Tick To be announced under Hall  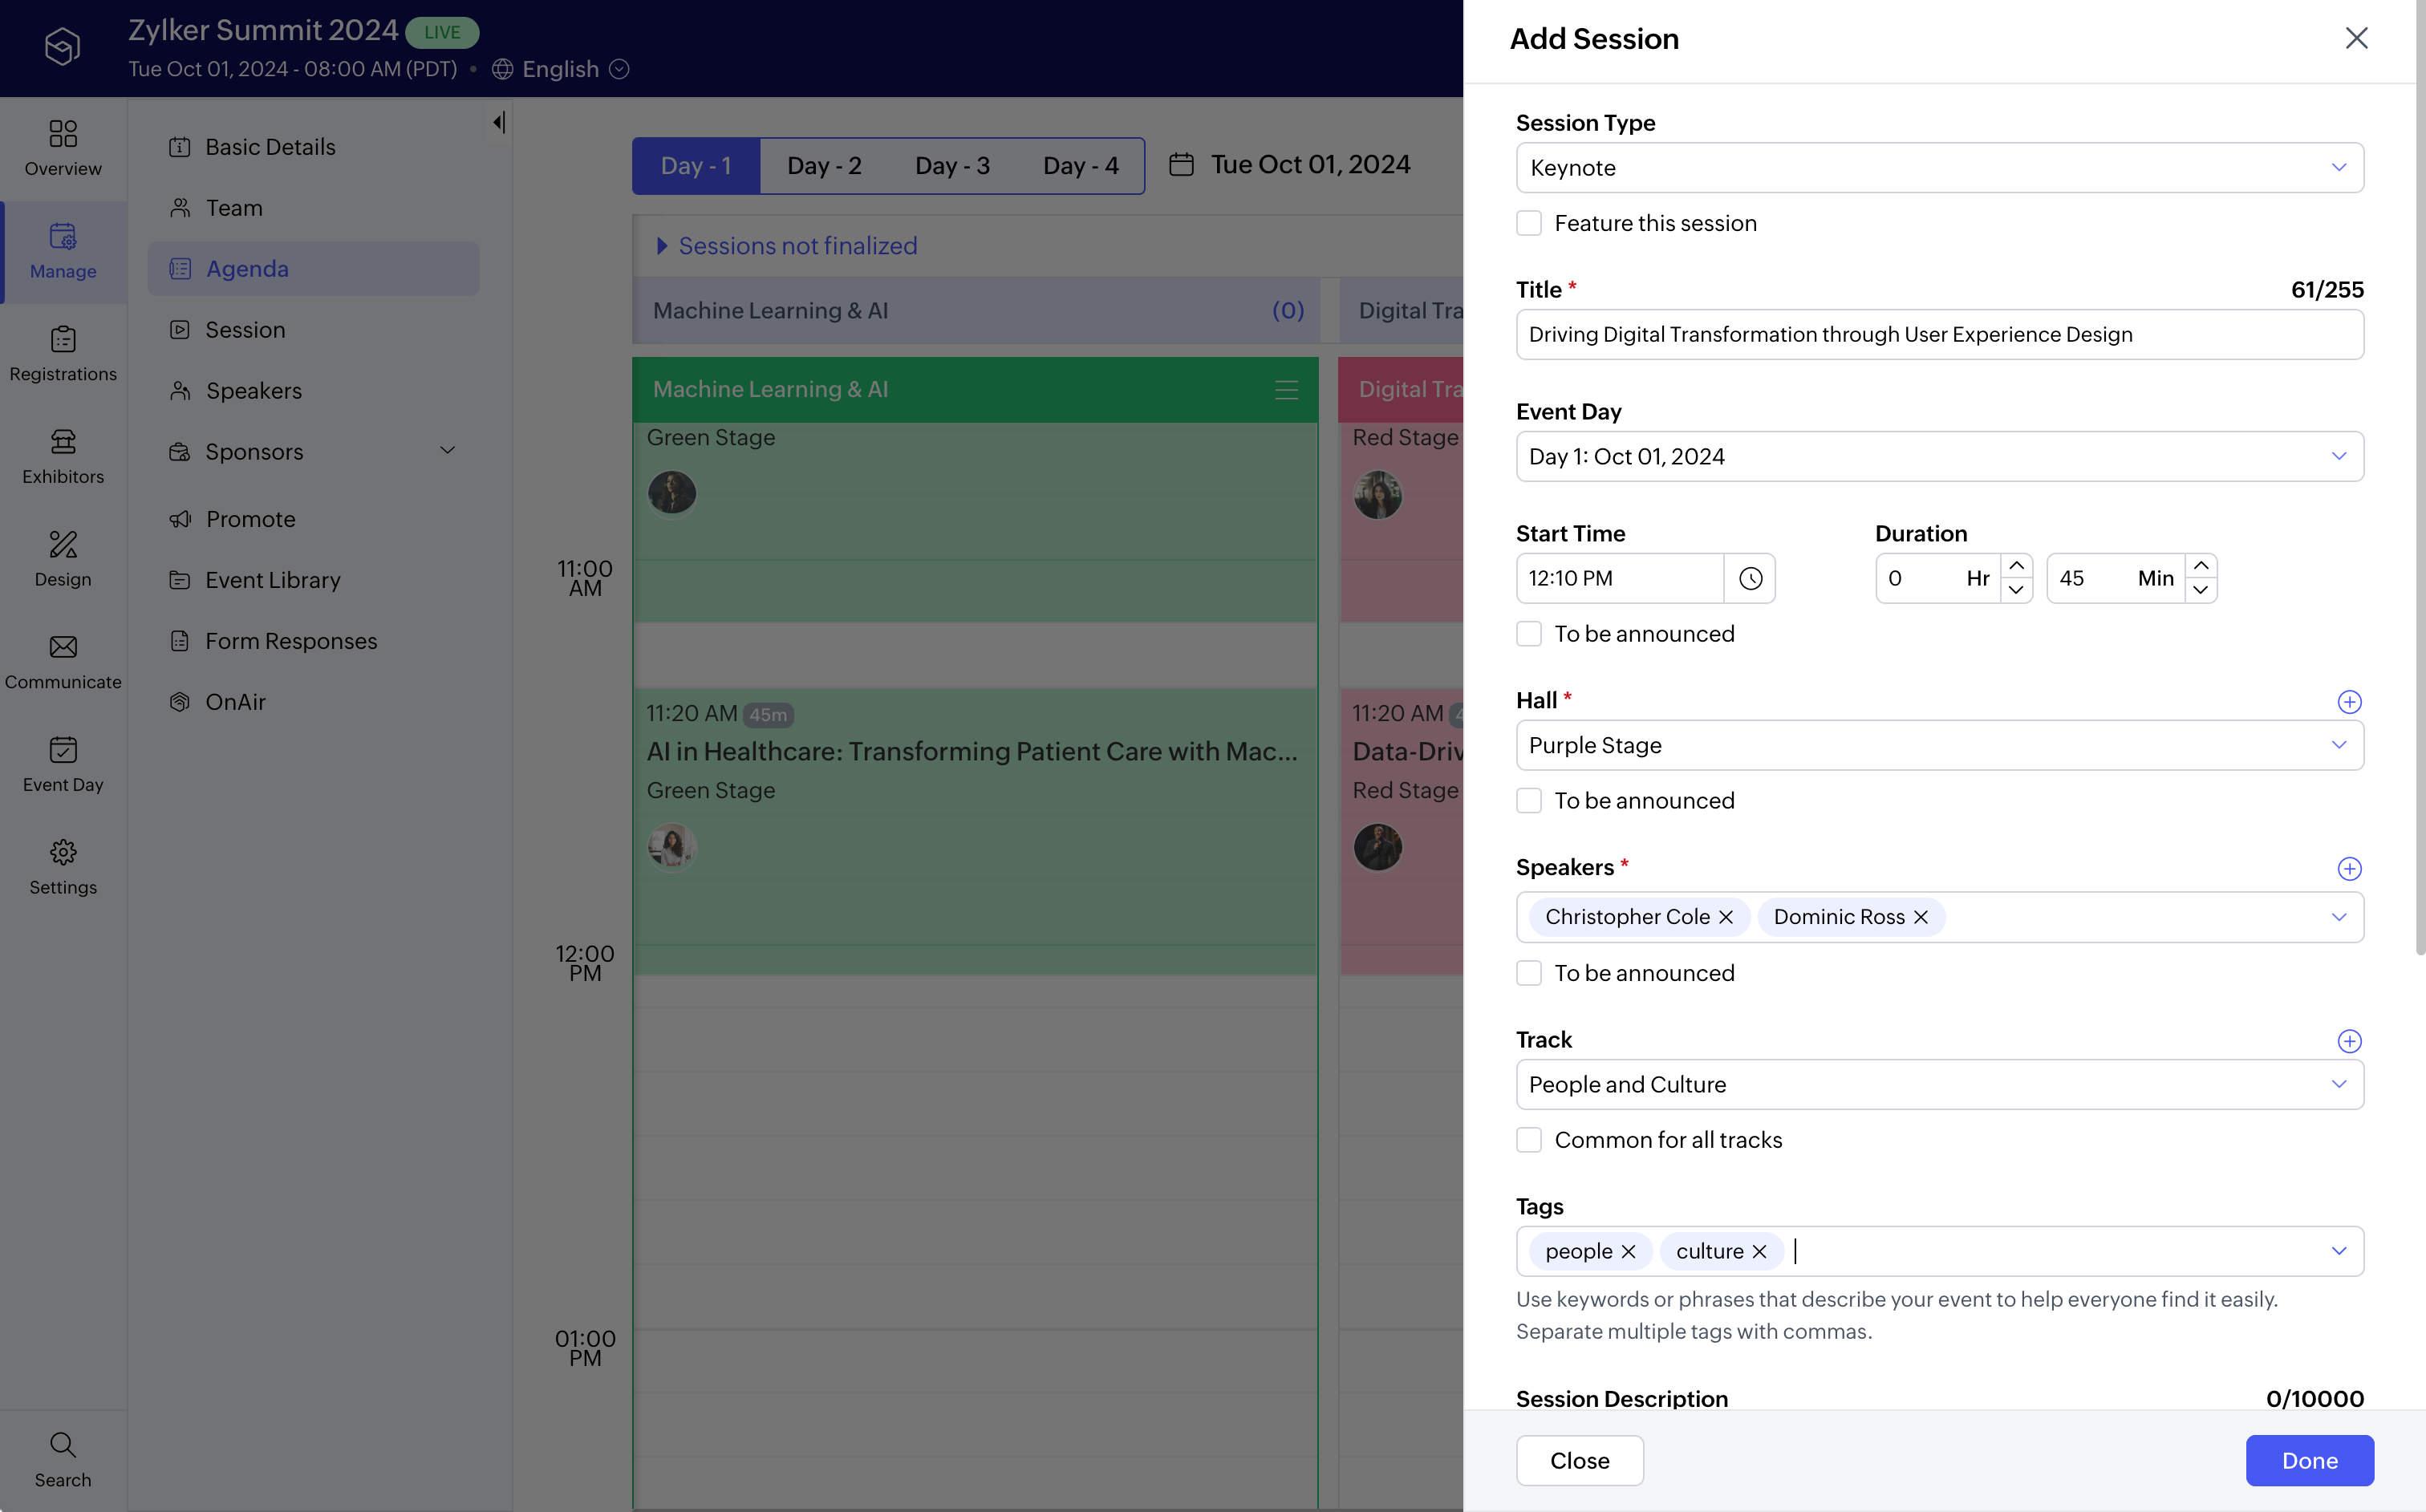coord(1529,800)
